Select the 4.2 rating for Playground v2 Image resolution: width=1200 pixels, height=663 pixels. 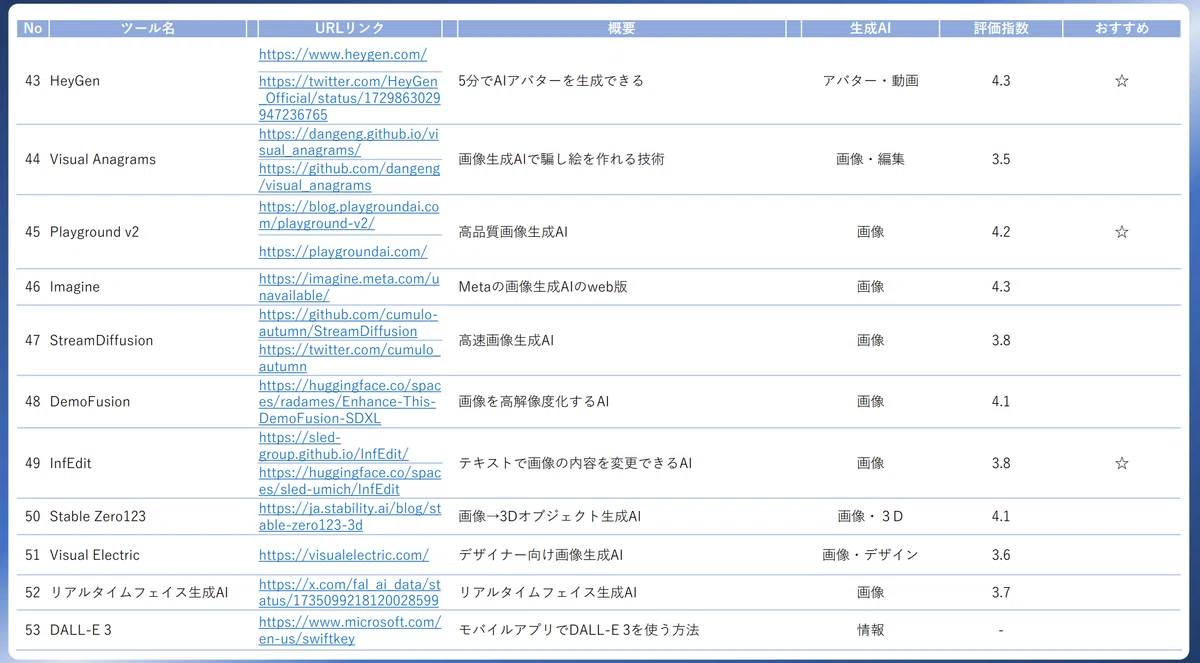click(x=1001, y=231)
